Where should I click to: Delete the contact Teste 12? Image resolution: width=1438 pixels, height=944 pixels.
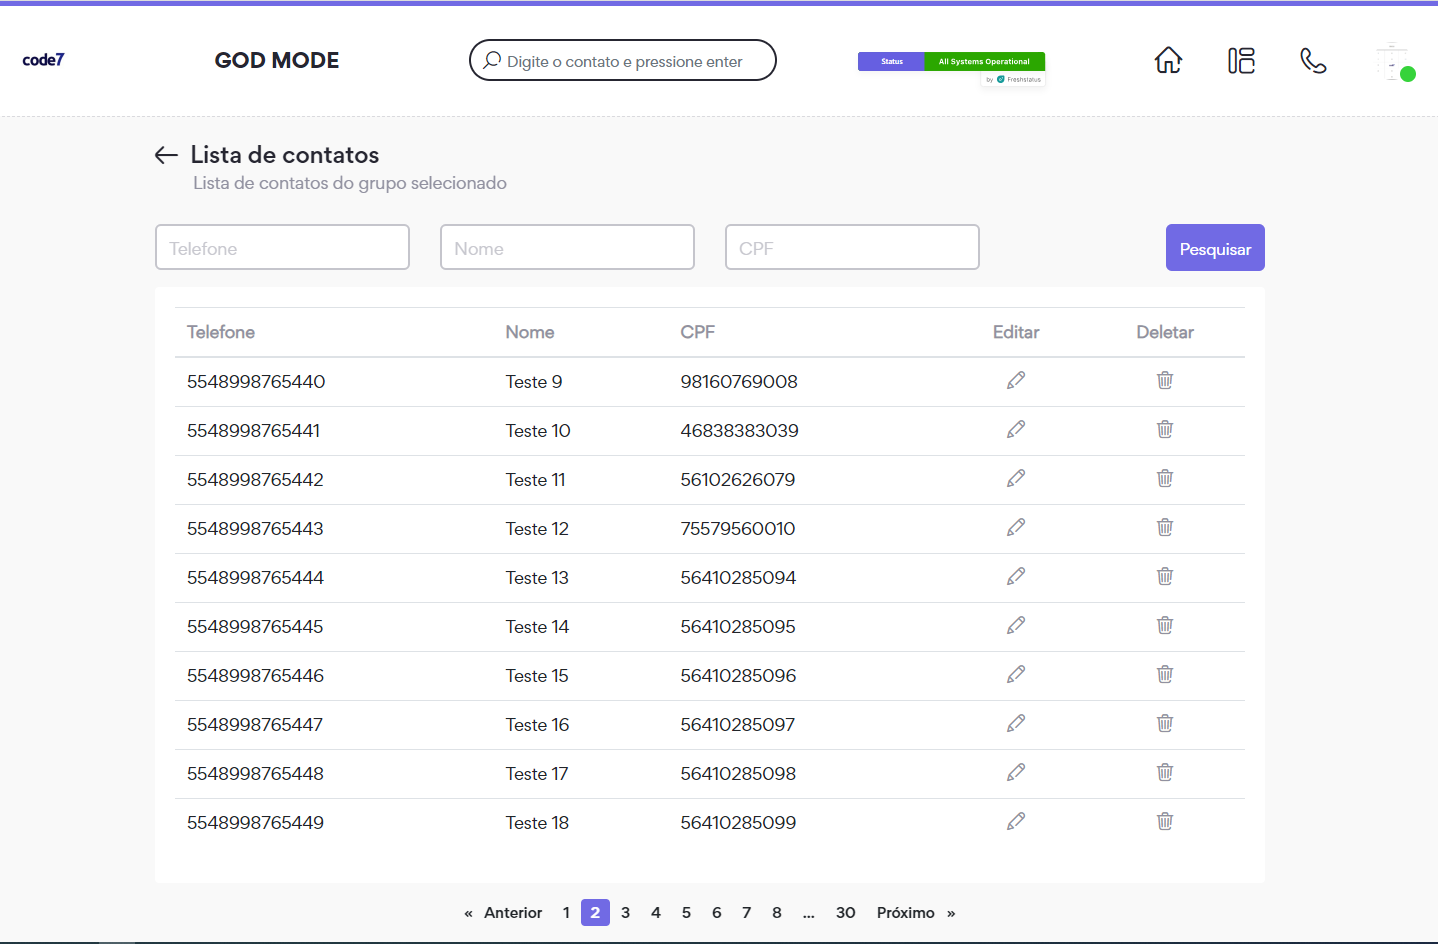point(1165,527)
